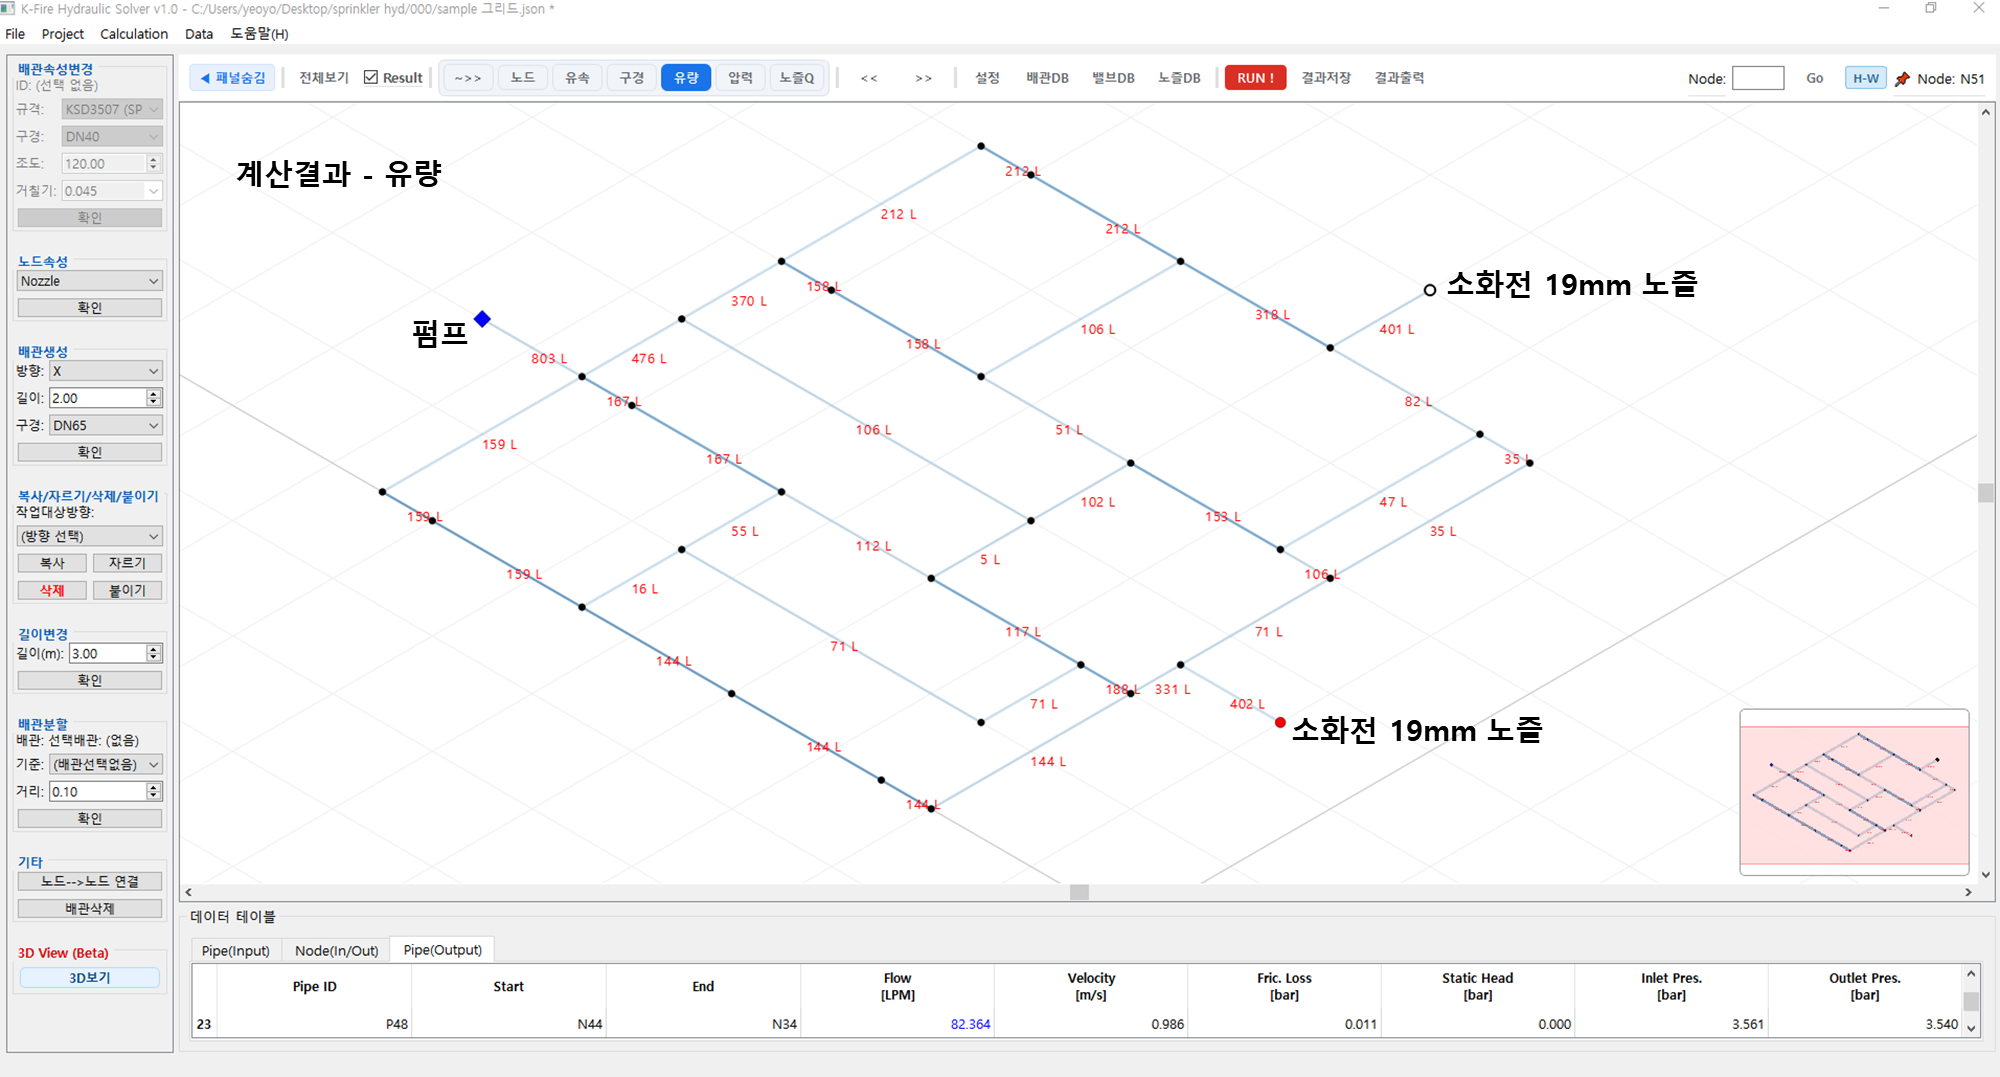Open the DN65 pipe diameter dropdown

(106, 425)
